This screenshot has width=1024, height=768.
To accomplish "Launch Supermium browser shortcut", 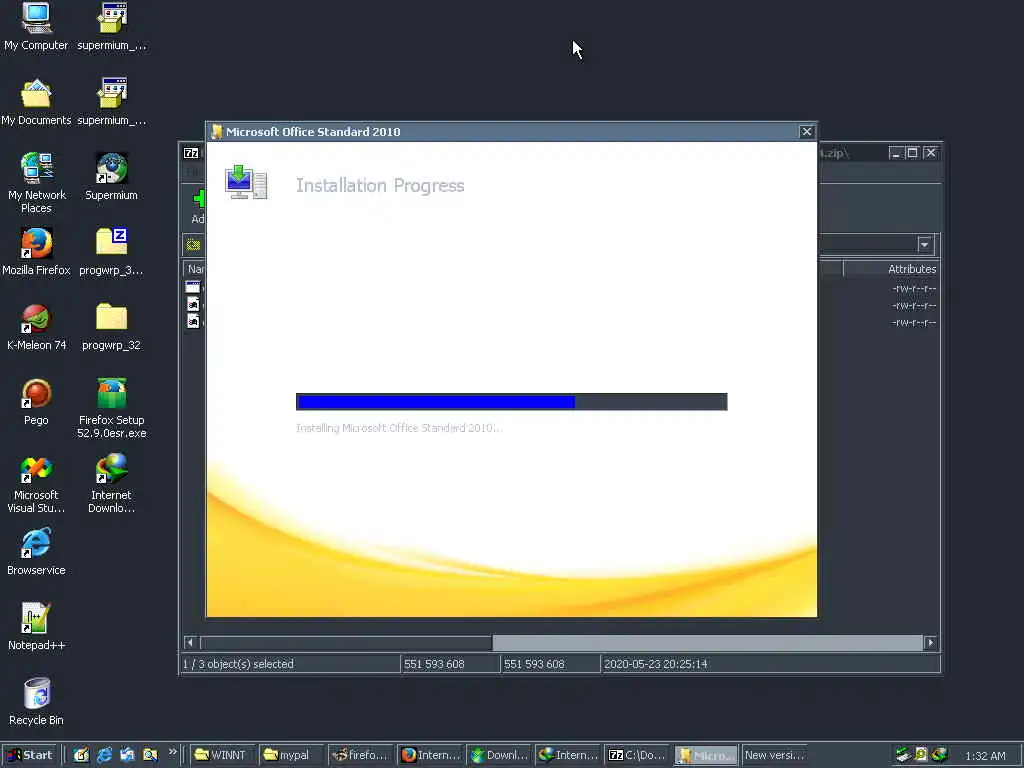I will tap(112, 176).
